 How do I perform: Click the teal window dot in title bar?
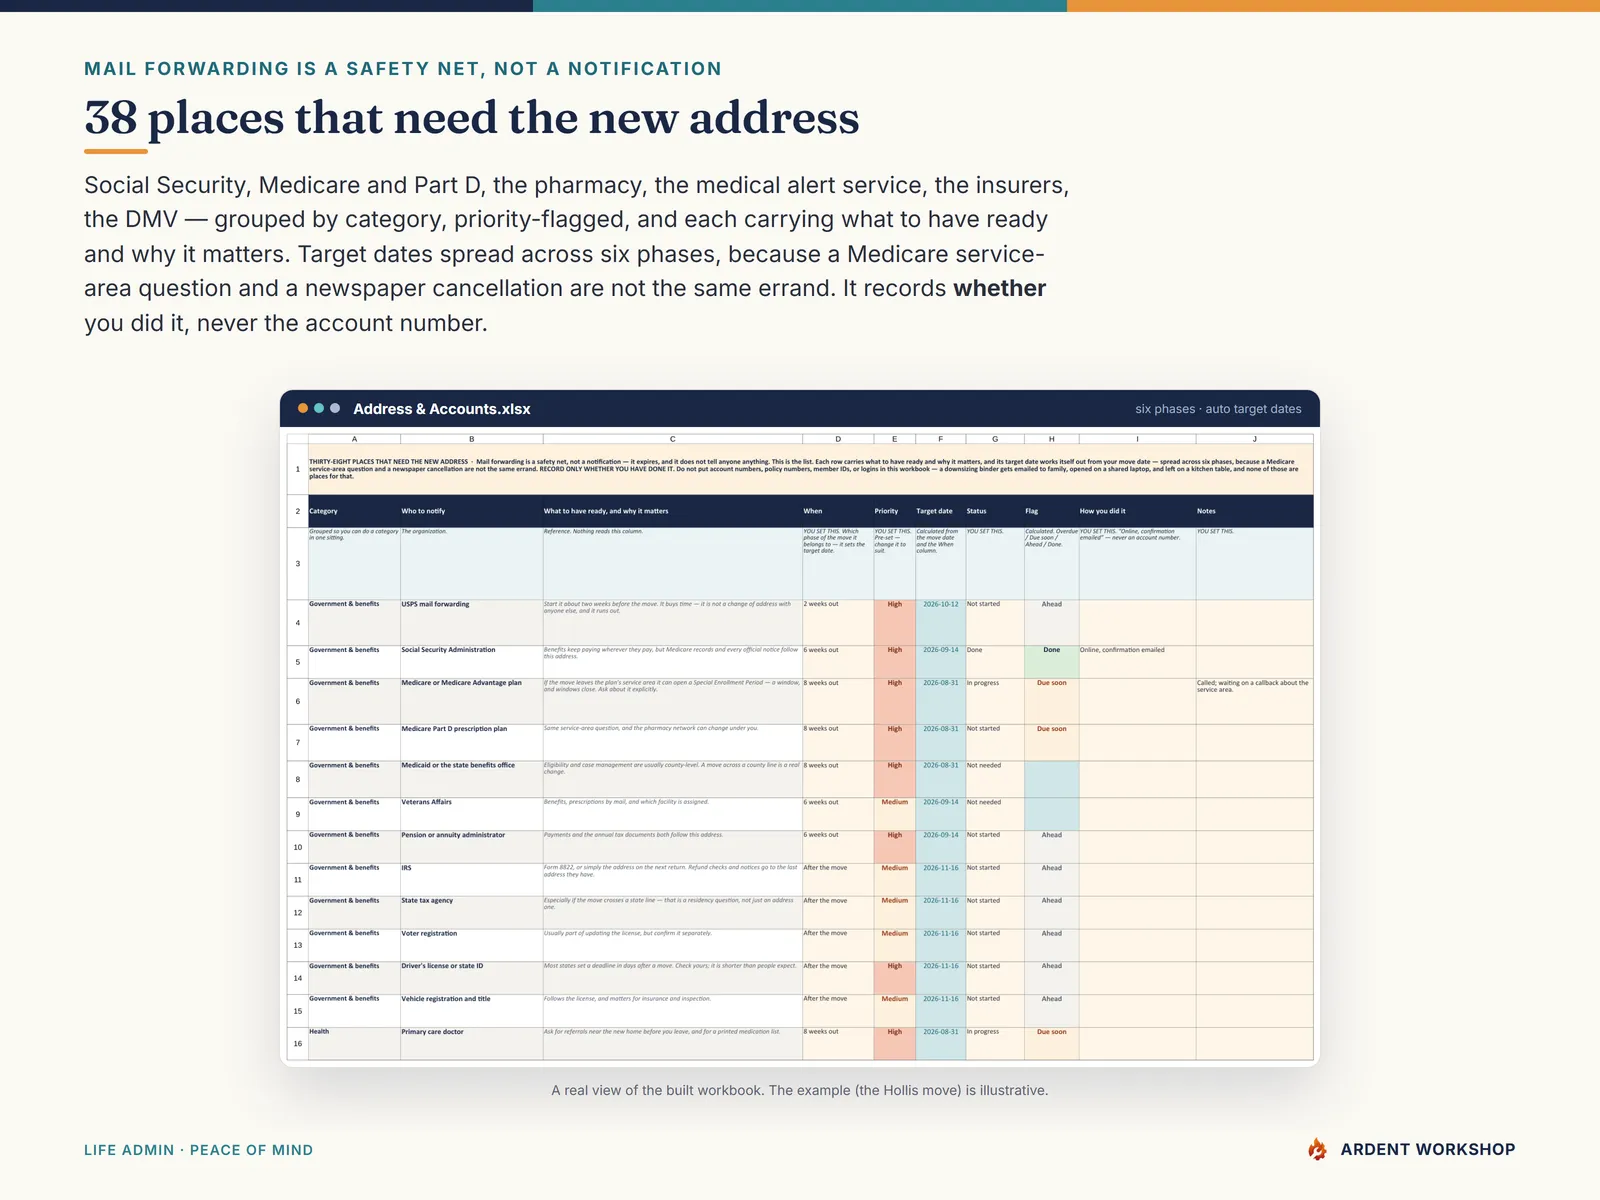(319, 408)
